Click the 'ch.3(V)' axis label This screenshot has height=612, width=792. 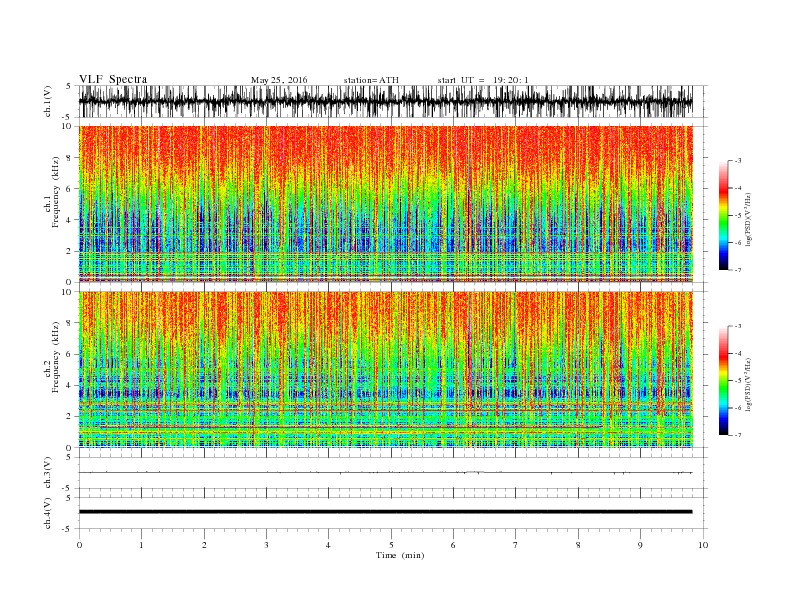pos(48,473)
